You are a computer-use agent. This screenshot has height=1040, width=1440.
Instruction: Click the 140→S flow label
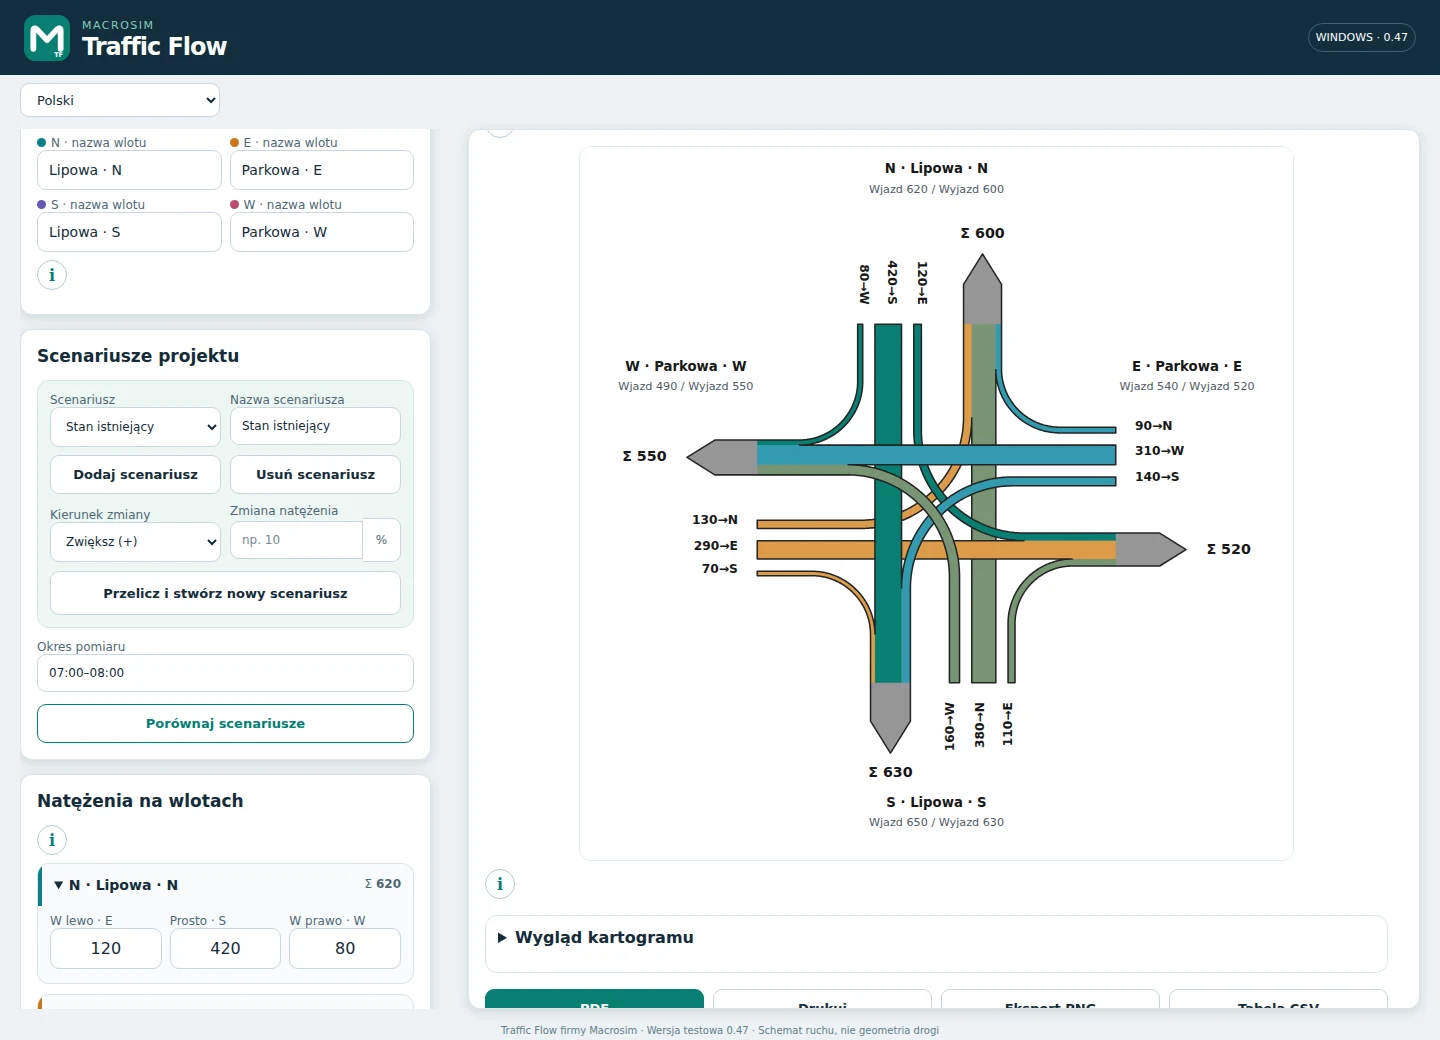[x=1157, y=477]
